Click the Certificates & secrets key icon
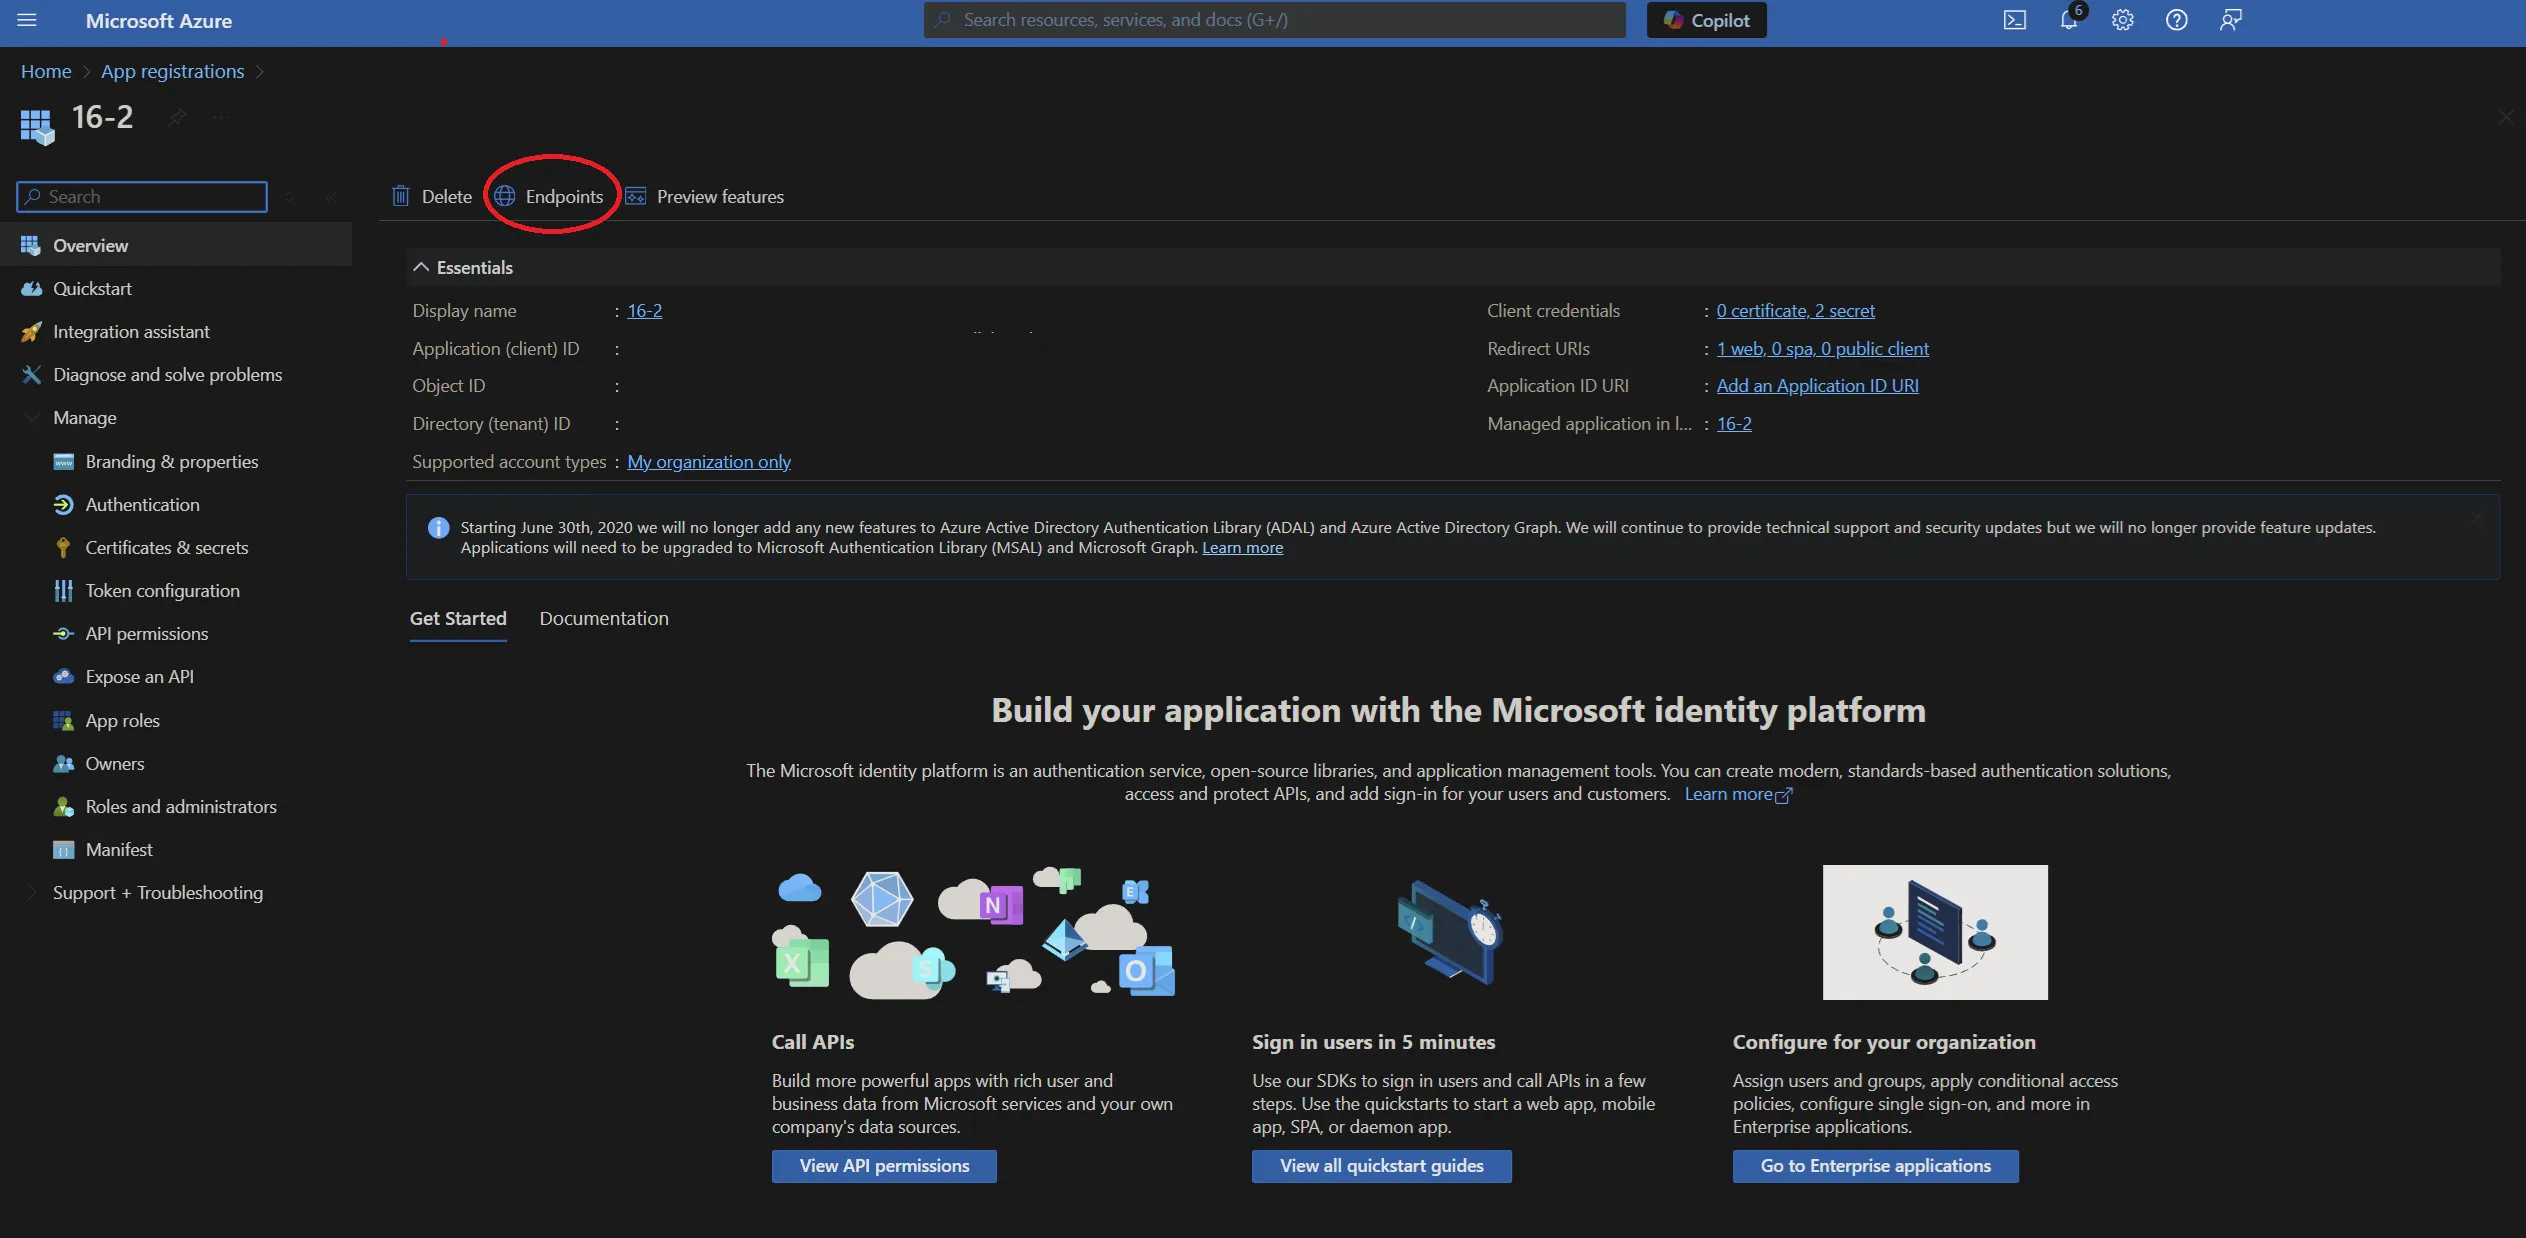2526x1238 pixels. (x=63, y=548)
